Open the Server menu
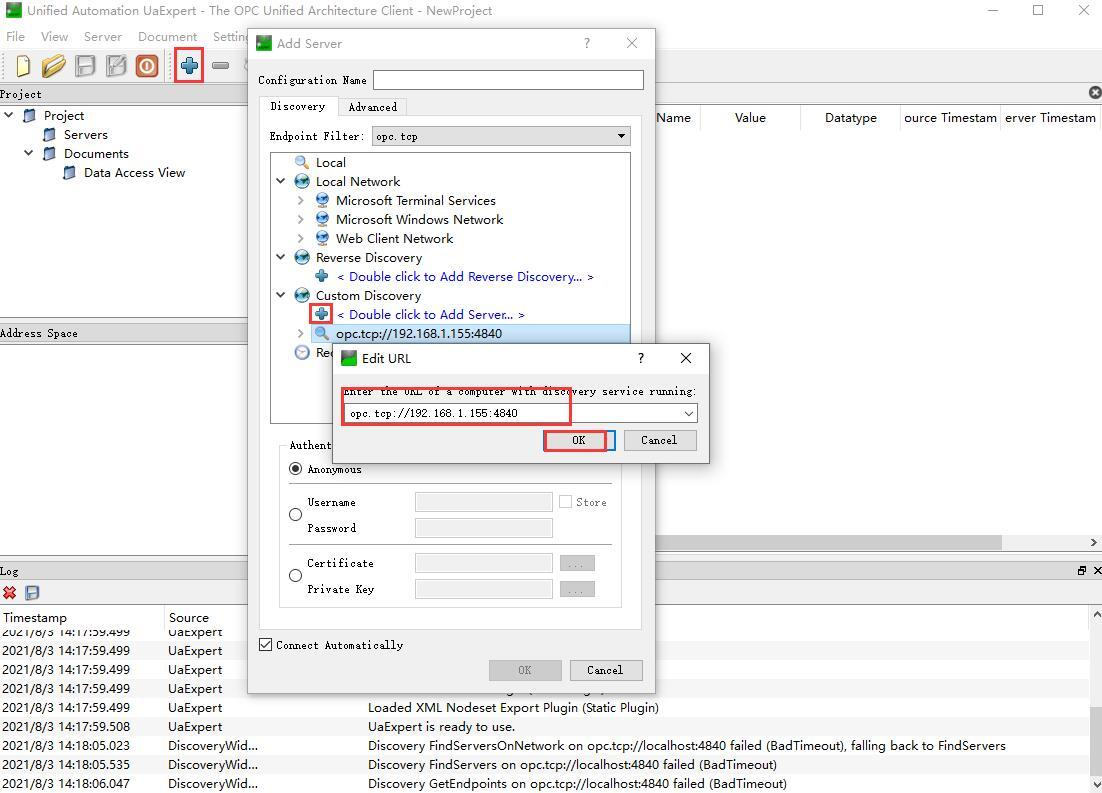Image resolution: width=1102 pixels, height=793 pixels. point(103,37)
